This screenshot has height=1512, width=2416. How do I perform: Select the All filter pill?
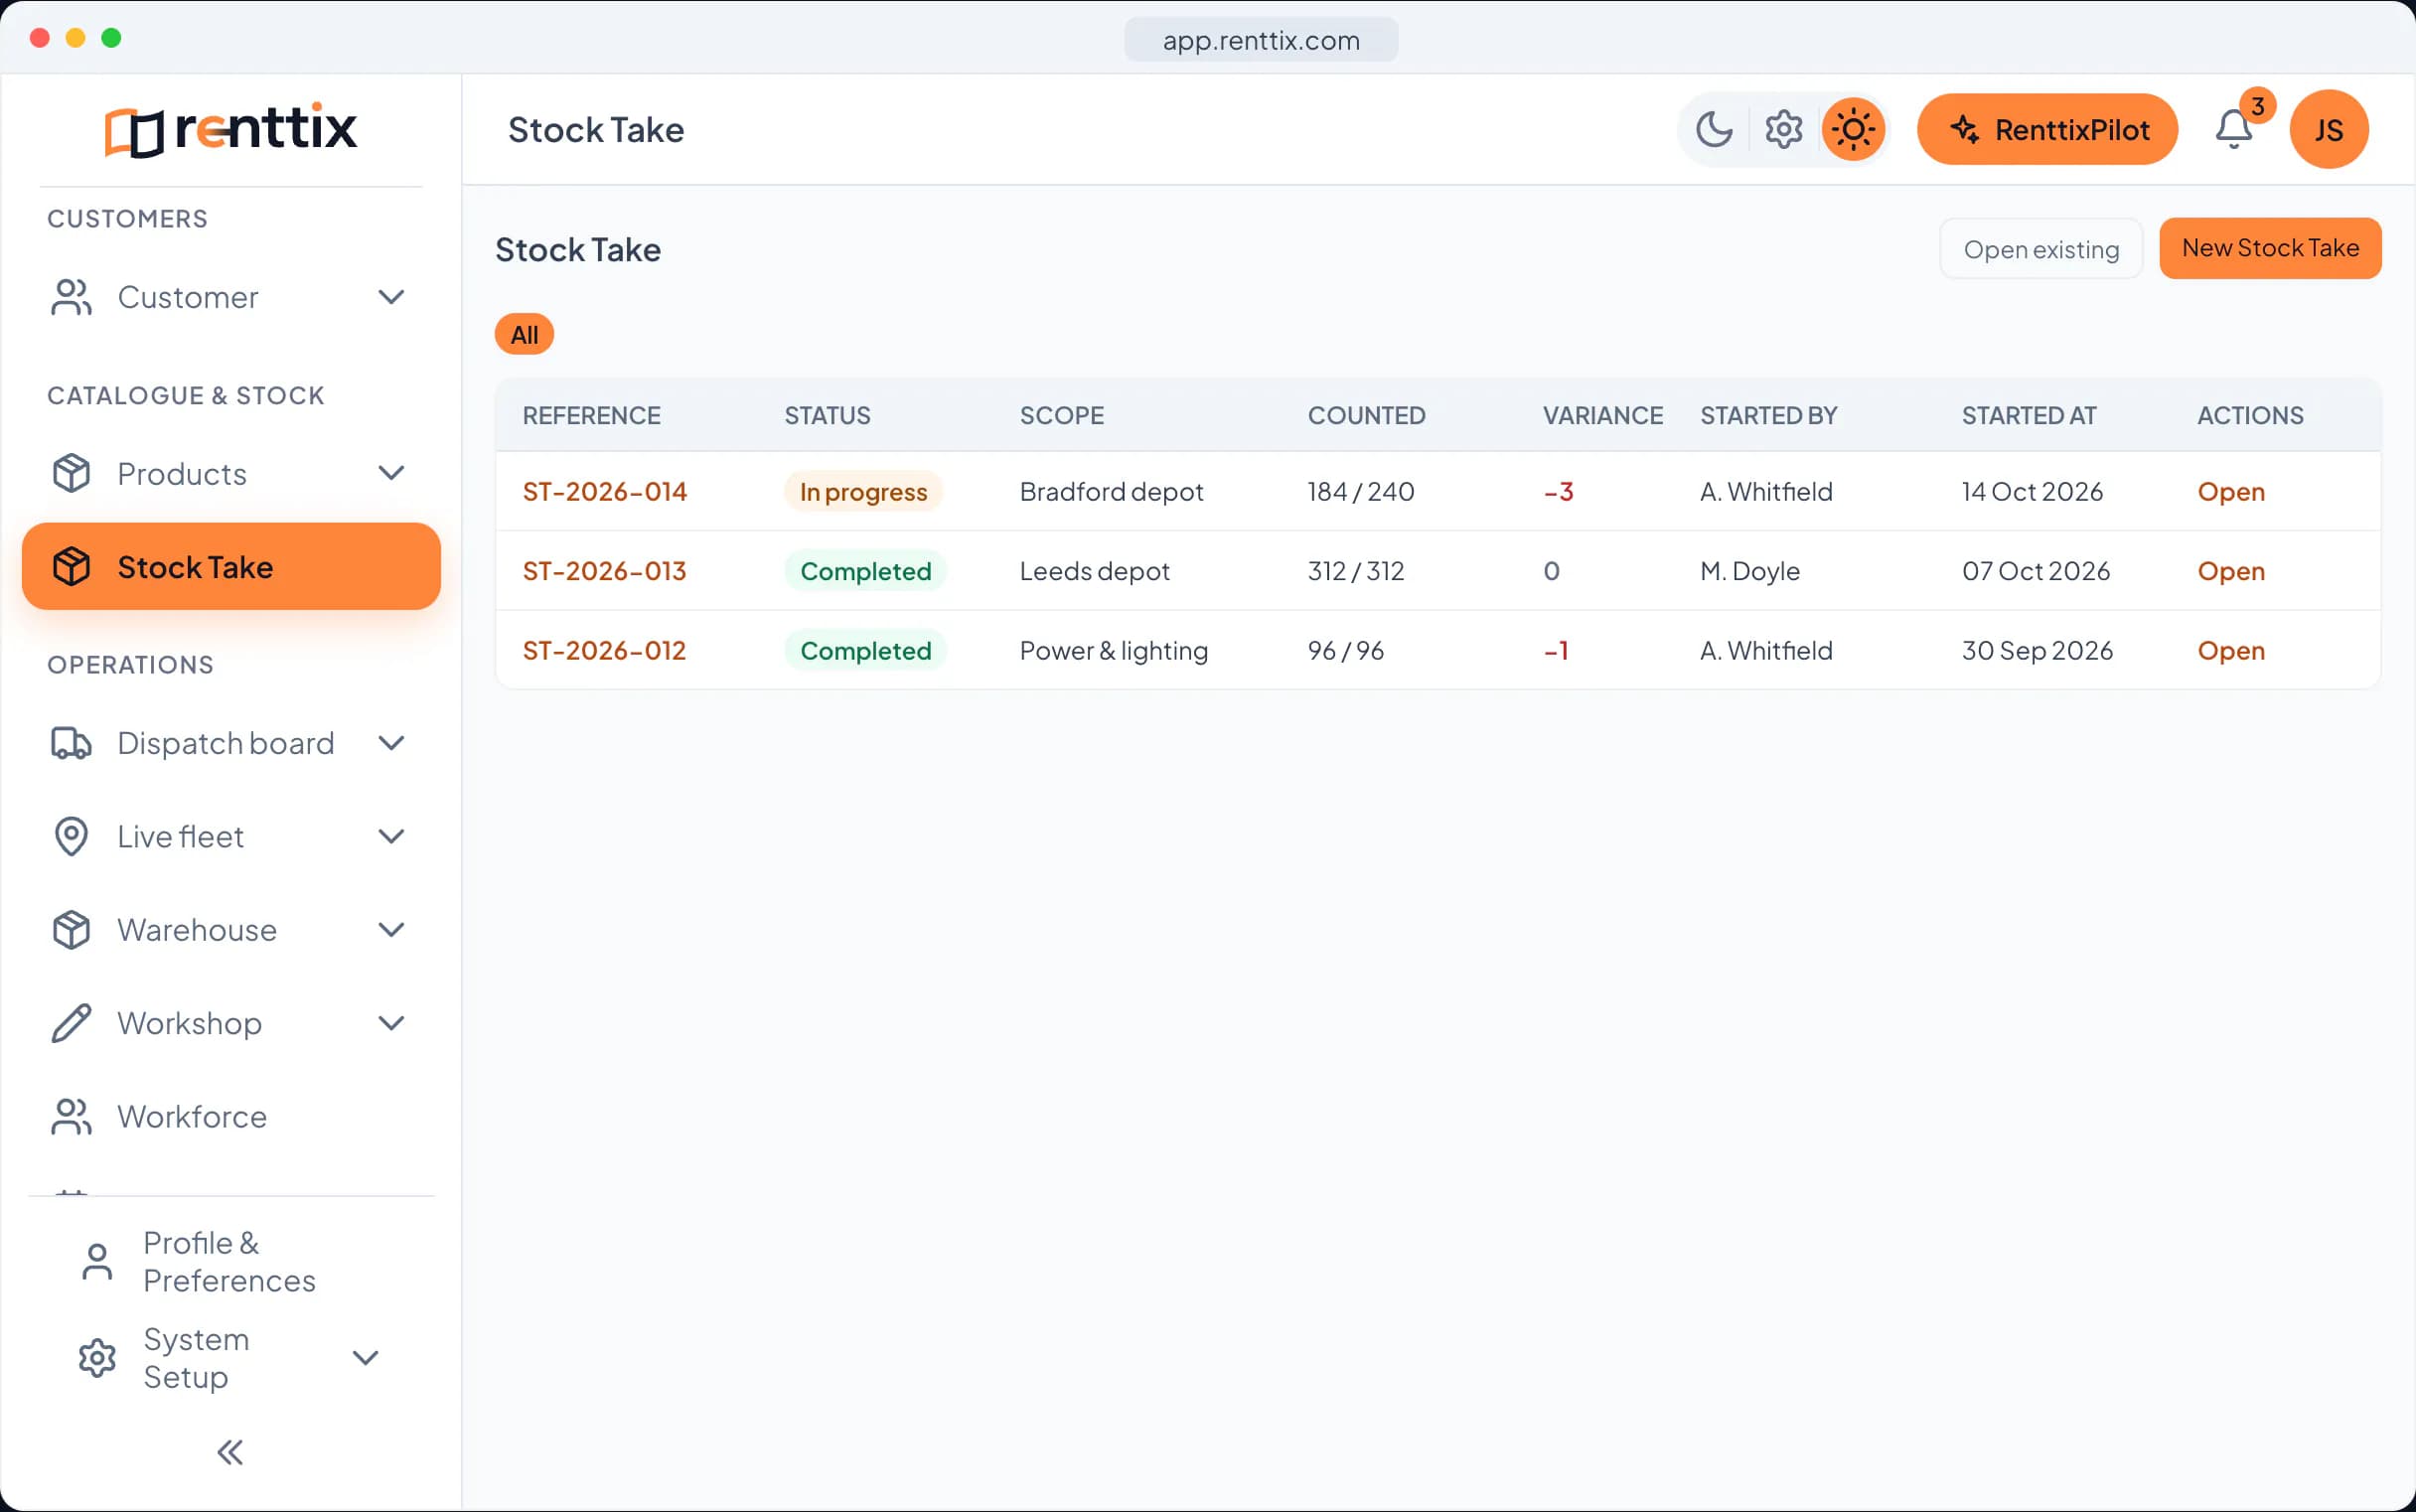[x=524, y=334]
